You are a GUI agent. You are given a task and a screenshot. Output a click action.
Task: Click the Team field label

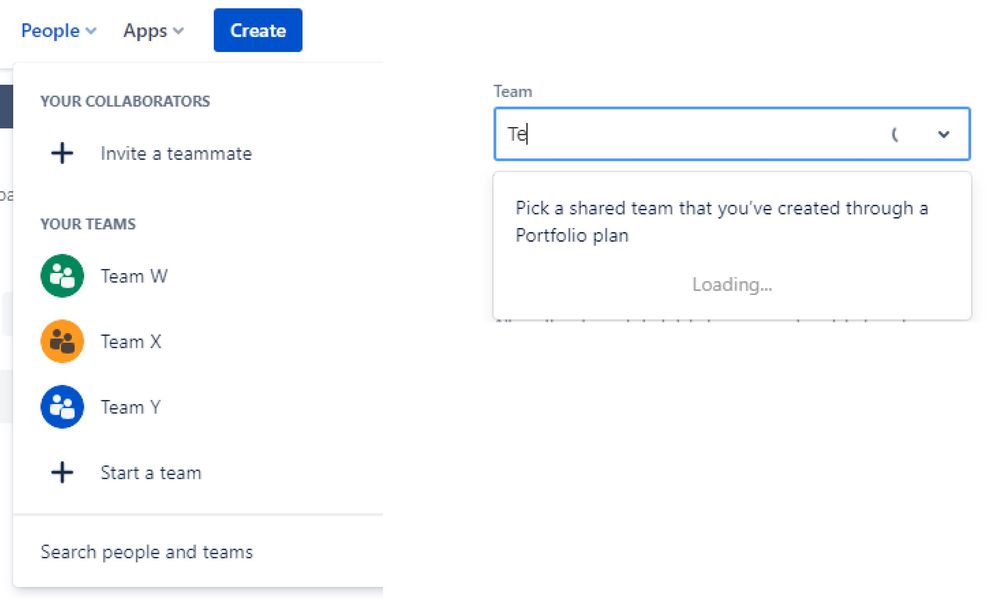(x=513, y=92)
